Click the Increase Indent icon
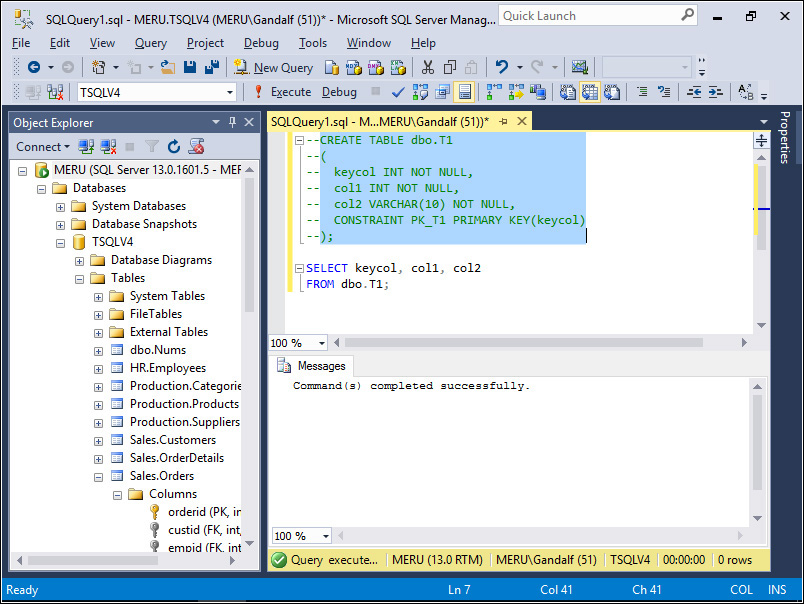 coord(715,92)
